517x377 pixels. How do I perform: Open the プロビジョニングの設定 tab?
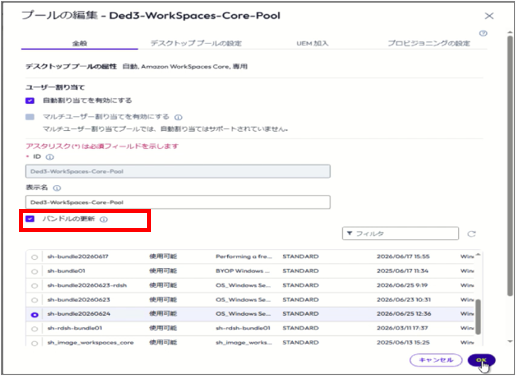(429, 43)
